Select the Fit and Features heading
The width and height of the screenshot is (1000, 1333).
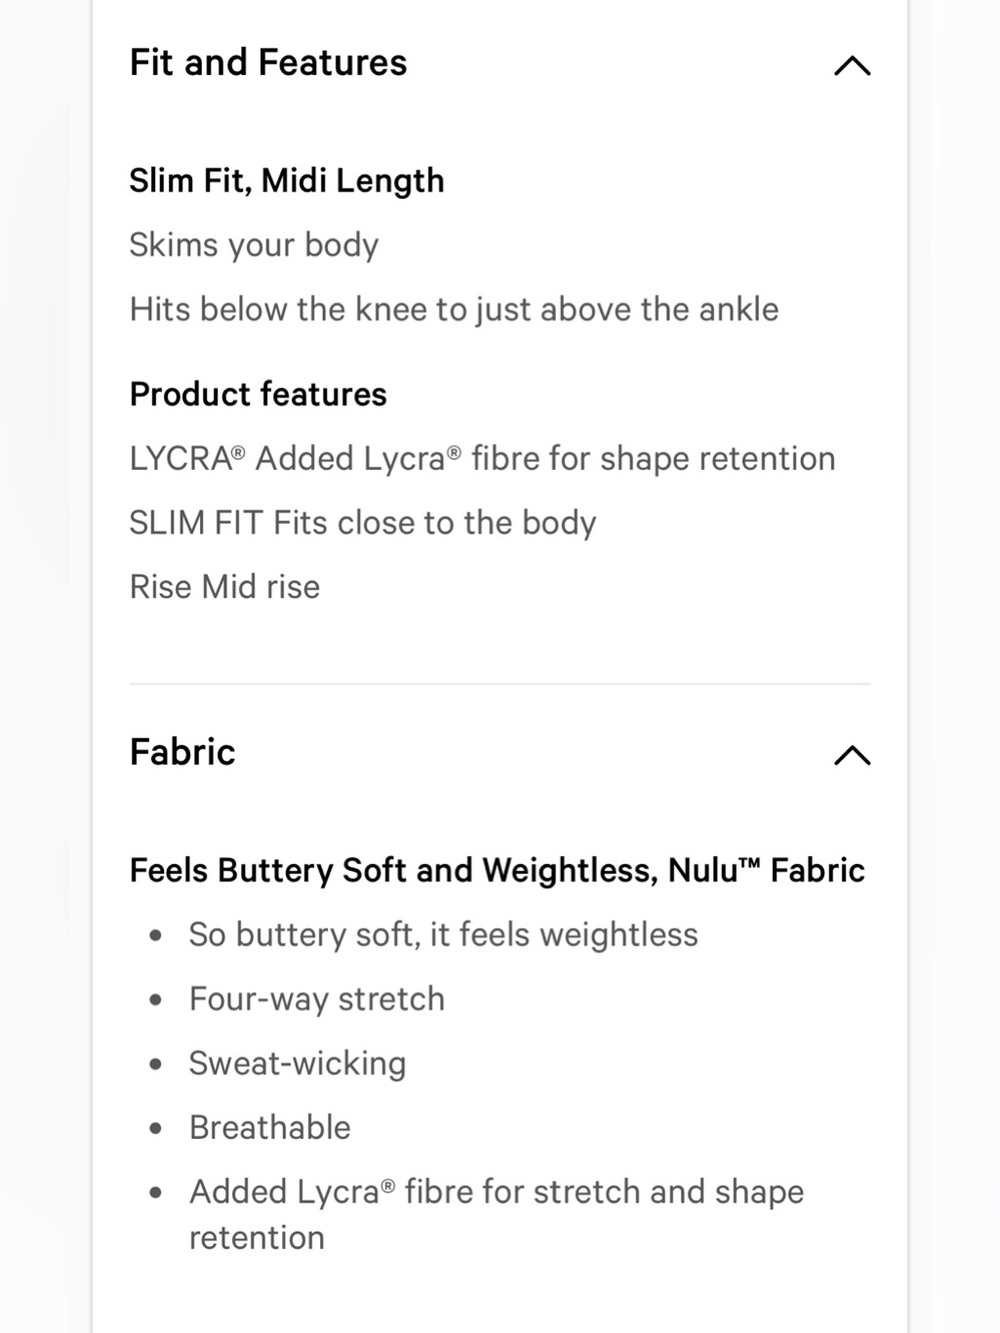point(268,63)
